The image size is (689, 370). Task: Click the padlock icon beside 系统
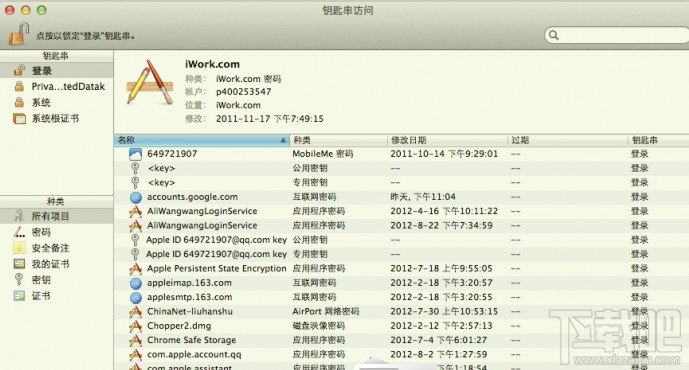(19, 102)
